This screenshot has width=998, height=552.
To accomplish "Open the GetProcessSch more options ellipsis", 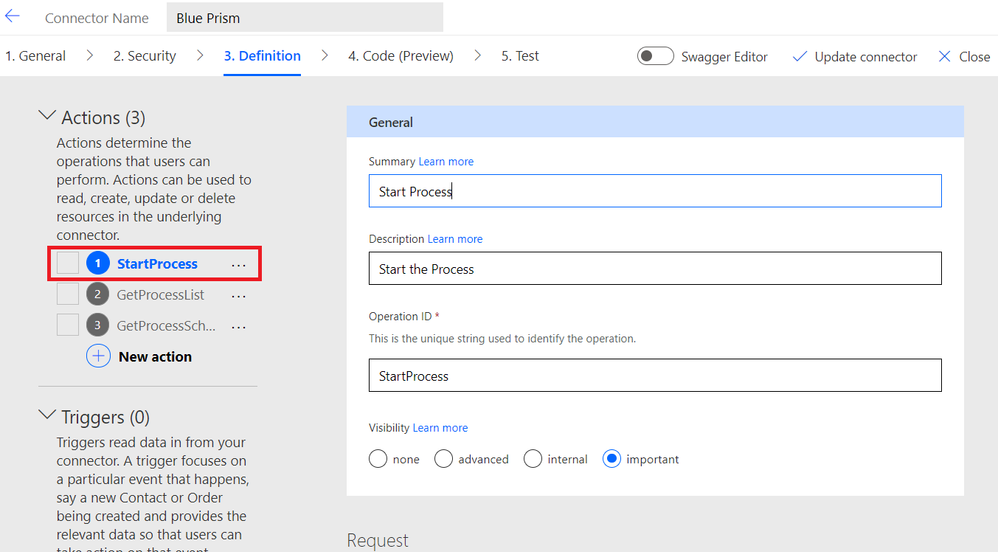I will coord(238,327).
